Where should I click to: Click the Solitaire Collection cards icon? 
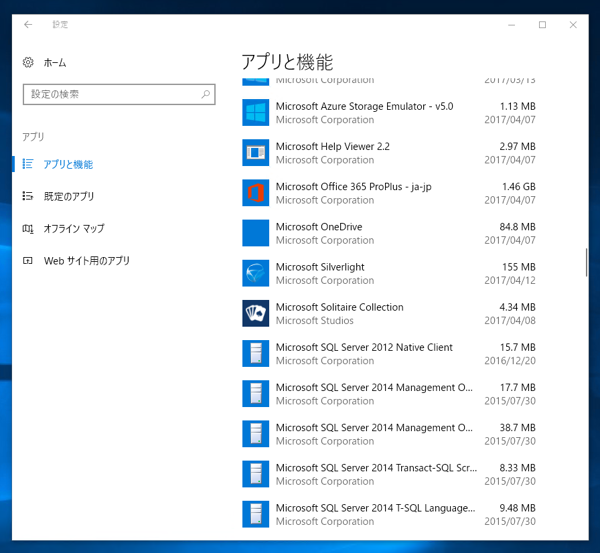[256, 313]
